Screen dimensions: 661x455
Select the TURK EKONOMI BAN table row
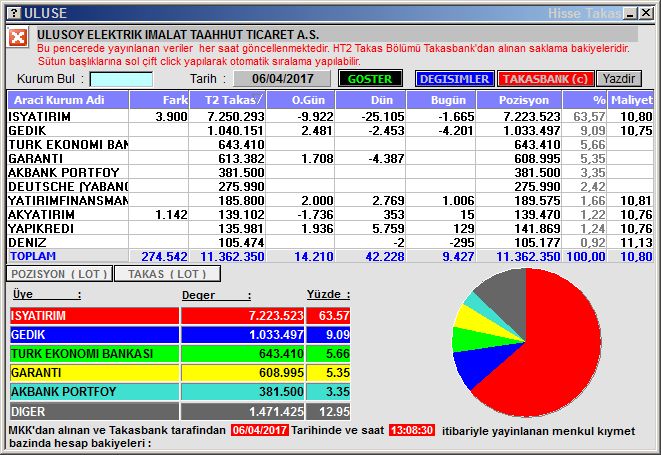click(330, 144)
